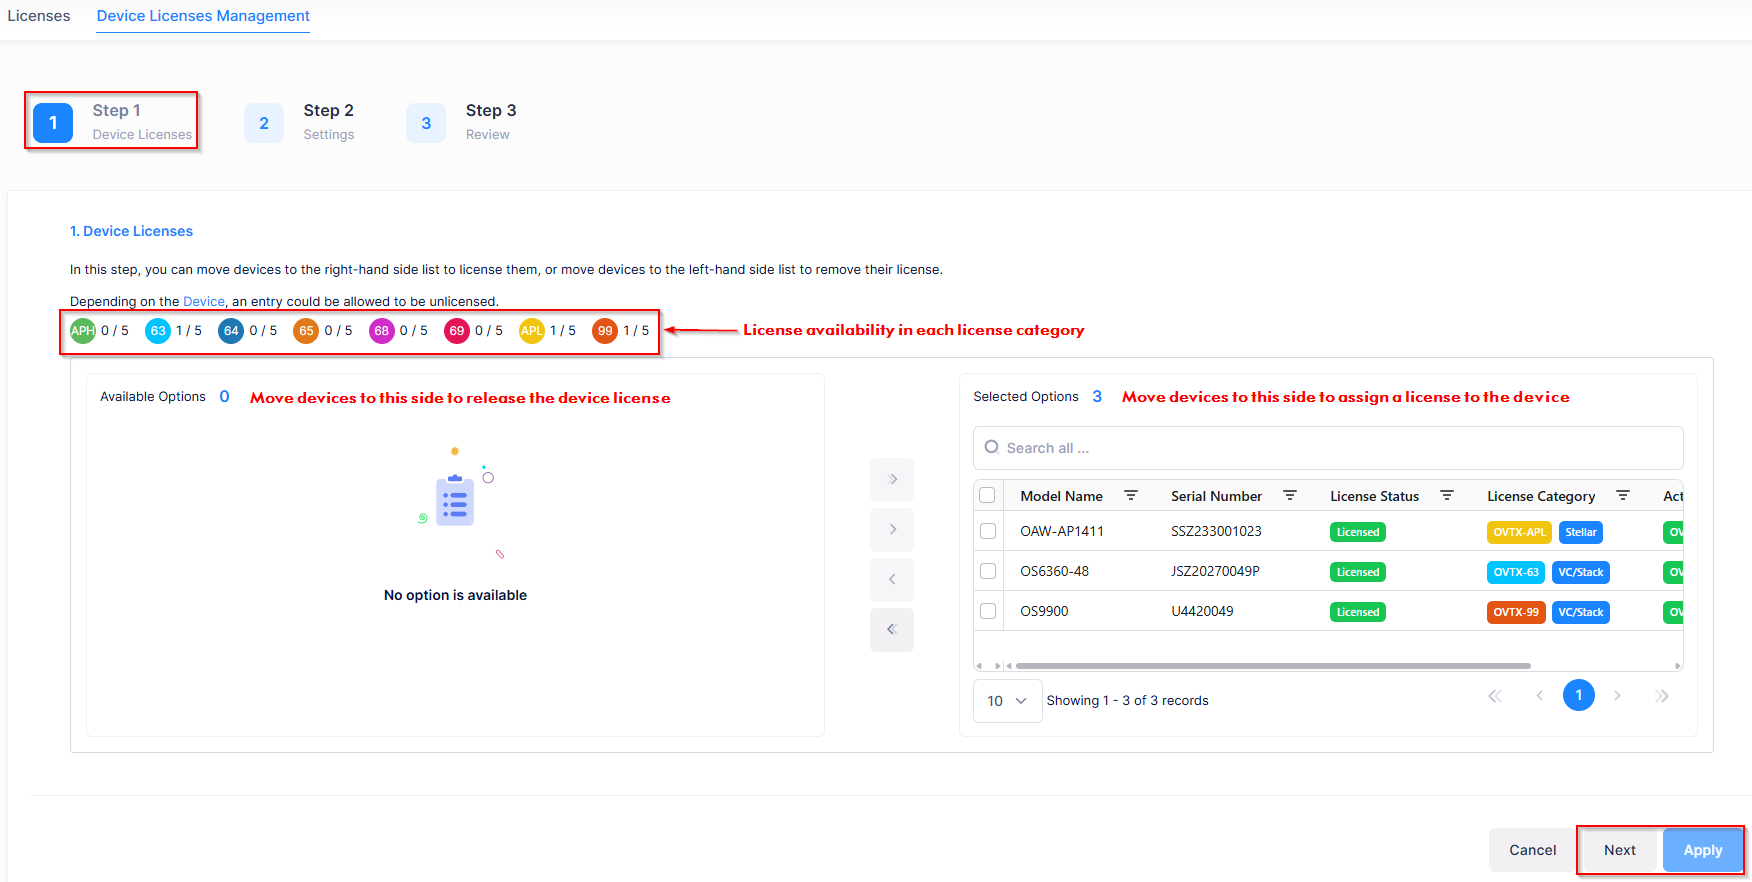1752x882 pixels.
Task: Check the OAW-AP1411 row checkbox
Action: (988, 531)
